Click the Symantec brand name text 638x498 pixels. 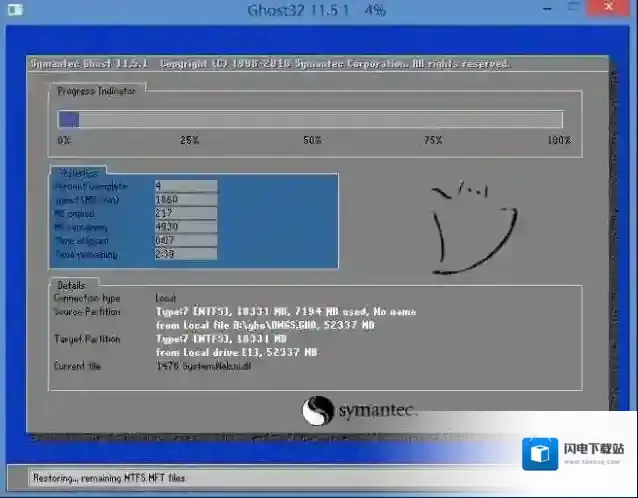coord(378,411)
